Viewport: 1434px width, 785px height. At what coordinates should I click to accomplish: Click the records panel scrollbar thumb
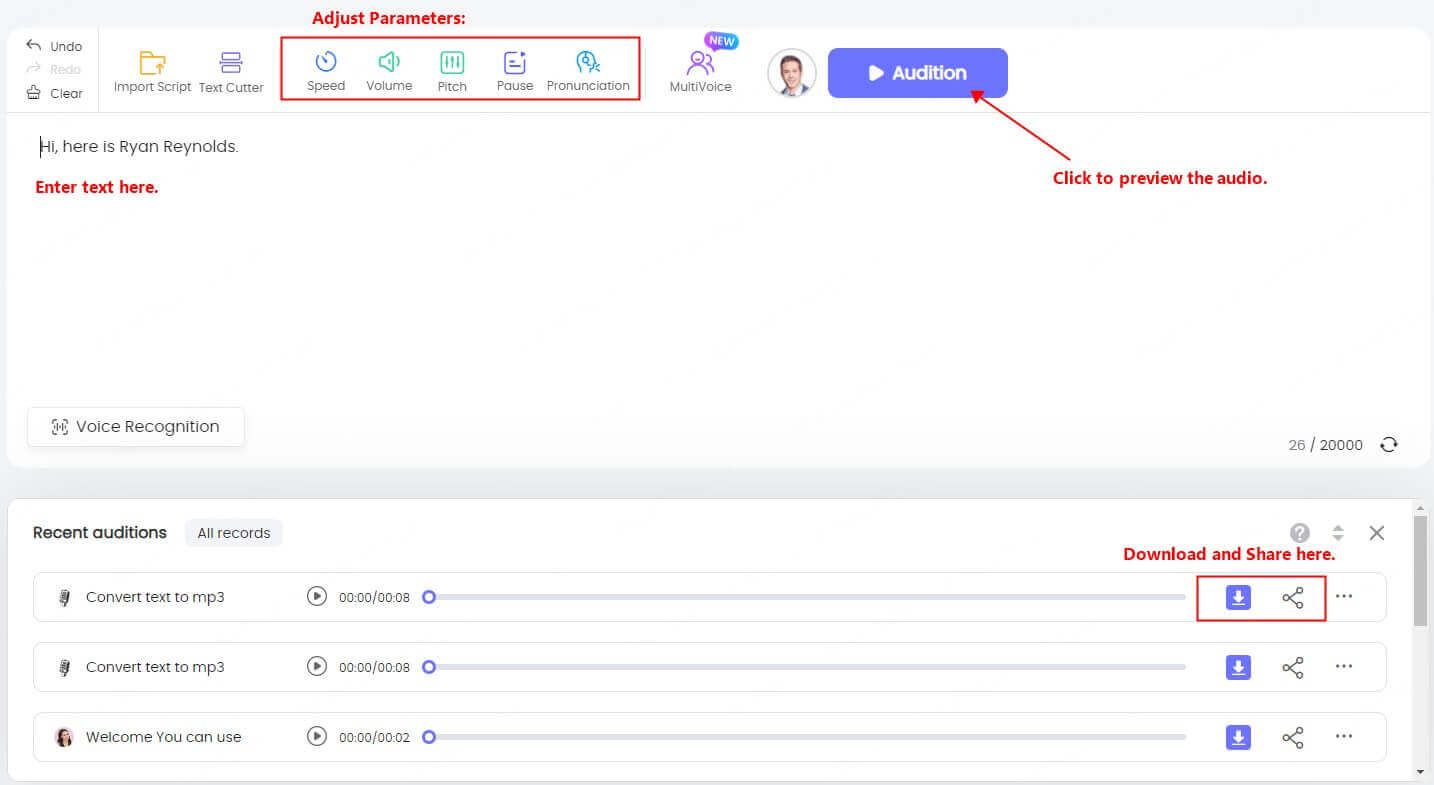click(1420, 572)
